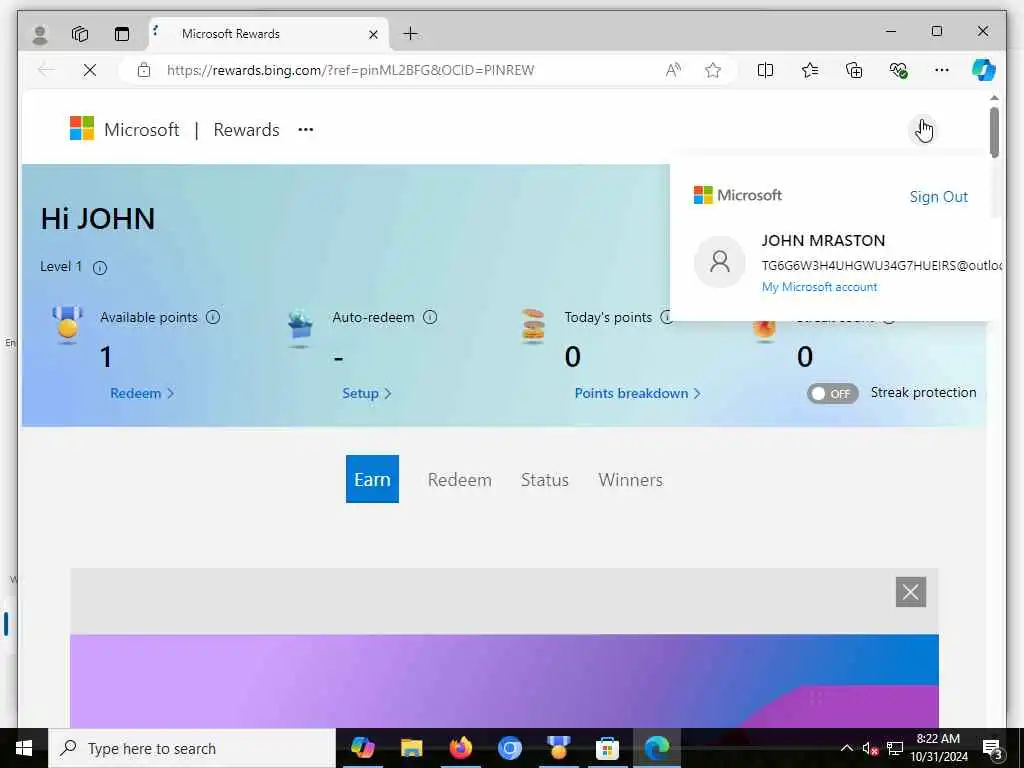Screen dimensions: 1024x768
Task: Close the promotional banner
Action: click(910, 592)
